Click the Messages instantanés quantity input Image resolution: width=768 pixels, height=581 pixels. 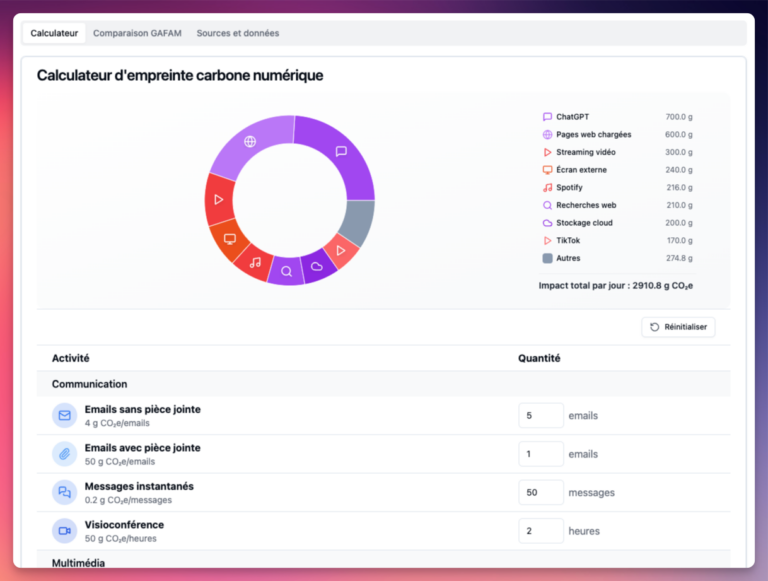541,492
